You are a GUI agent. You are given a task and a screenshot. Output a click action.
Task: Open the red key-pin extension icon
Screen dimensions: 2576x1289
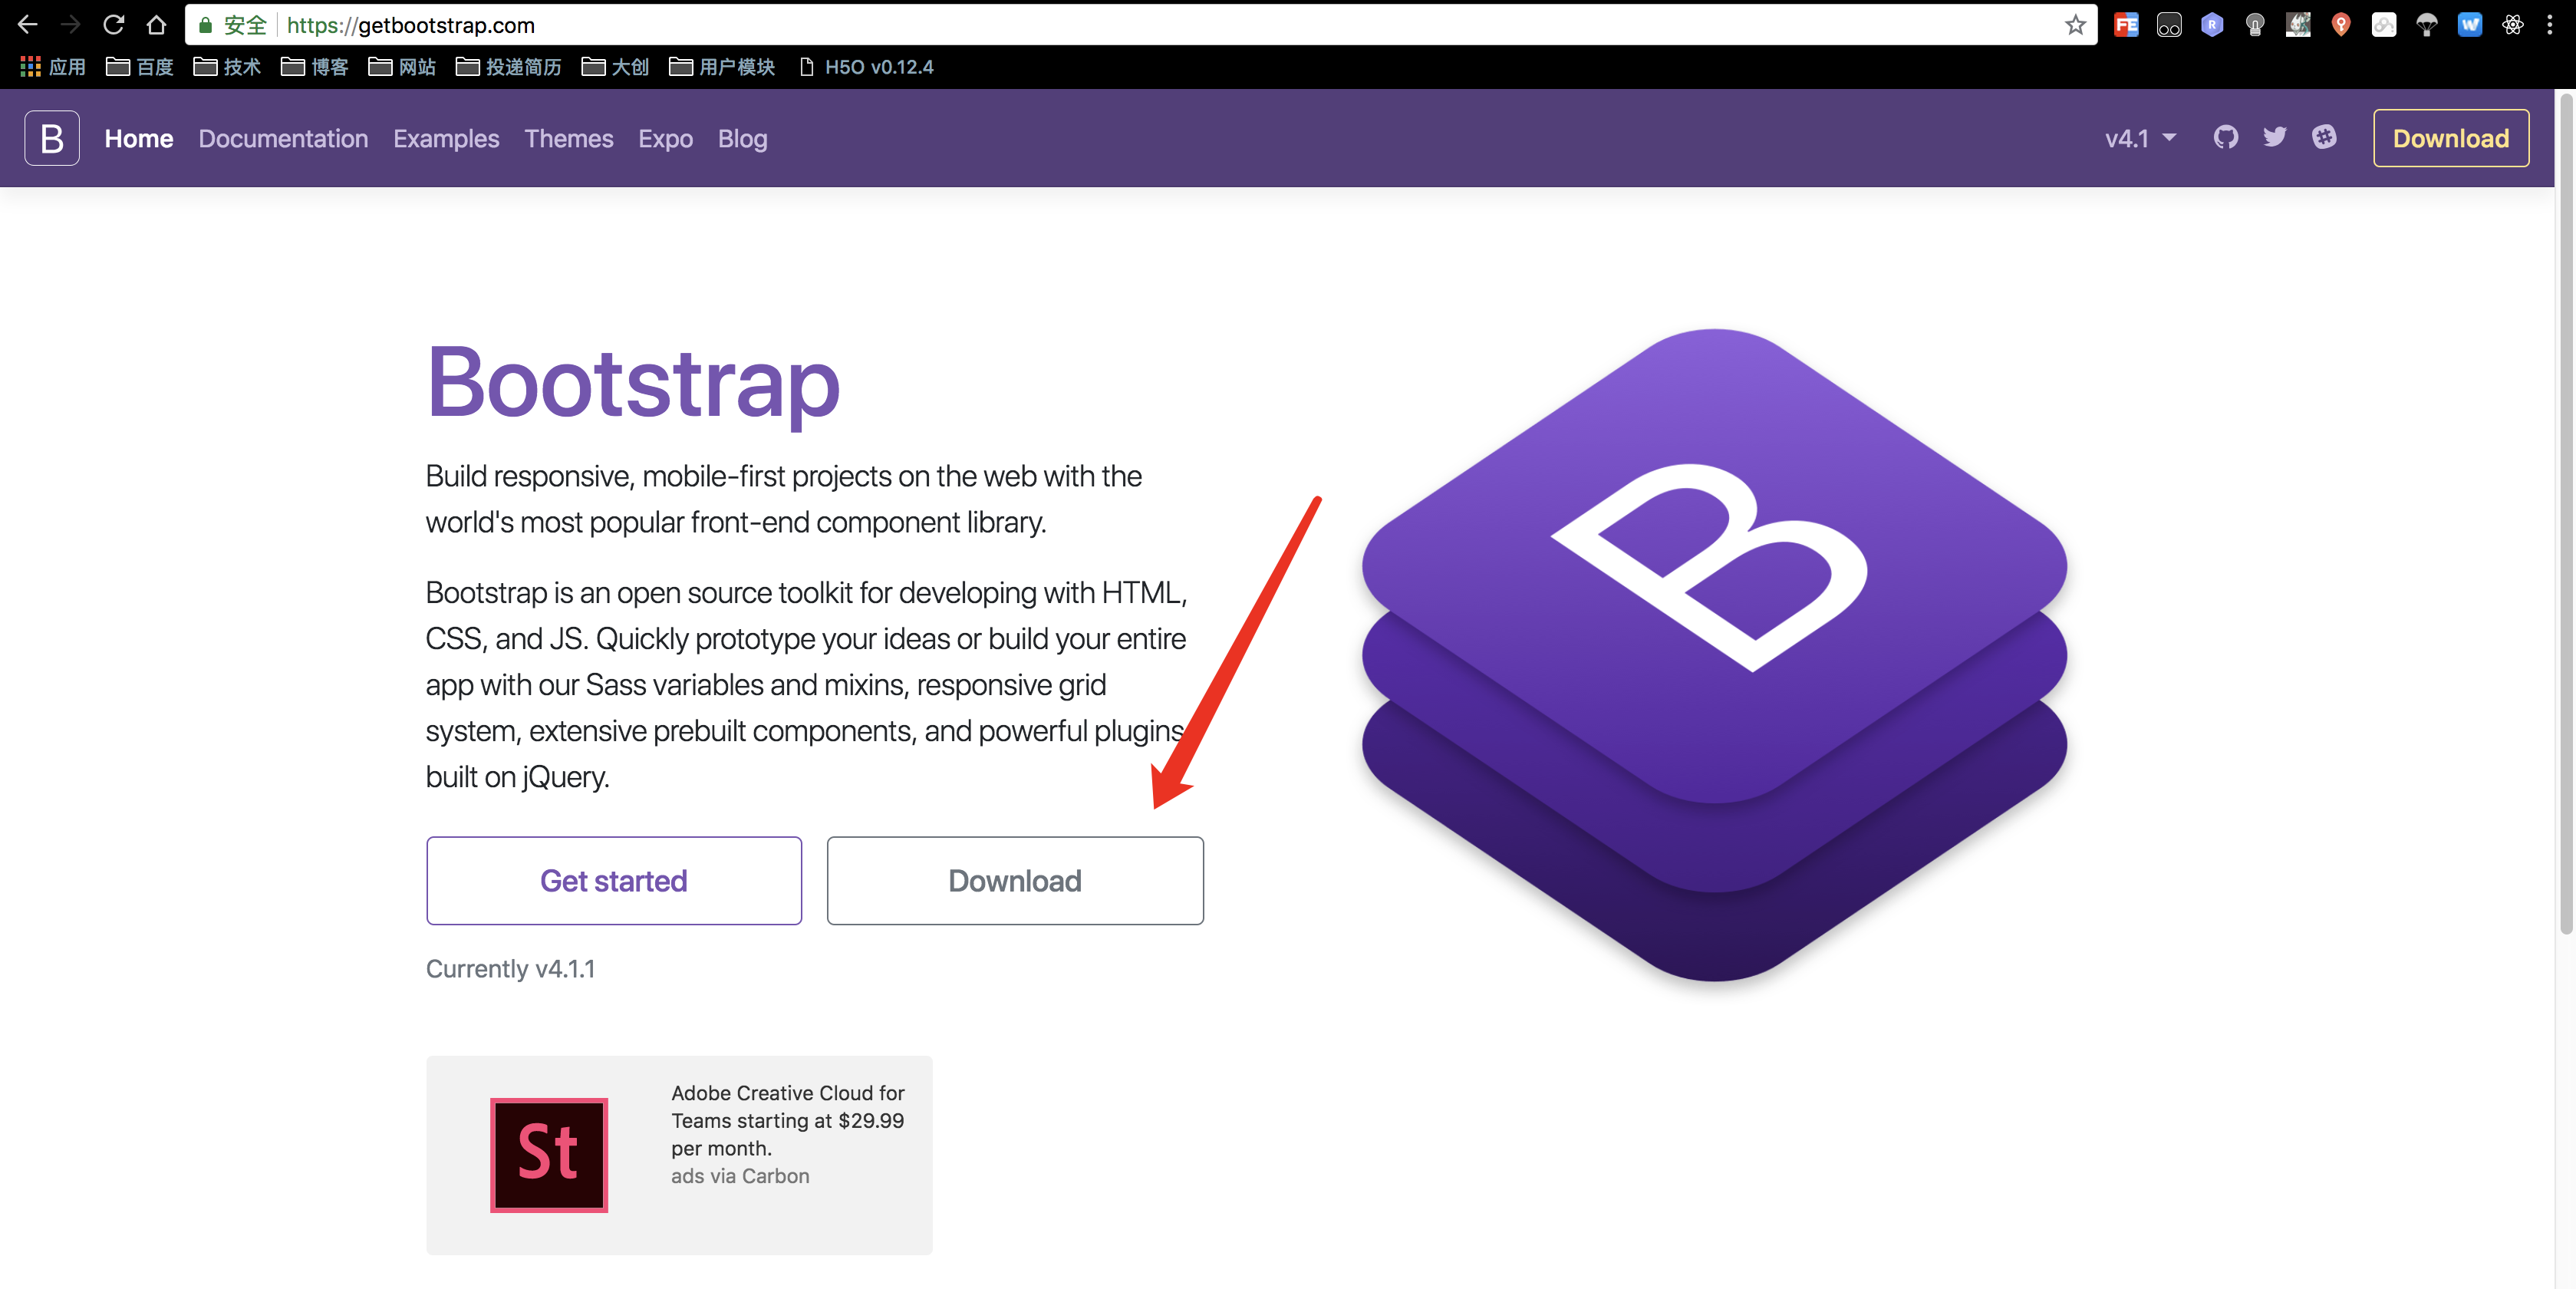point(2341,25)
